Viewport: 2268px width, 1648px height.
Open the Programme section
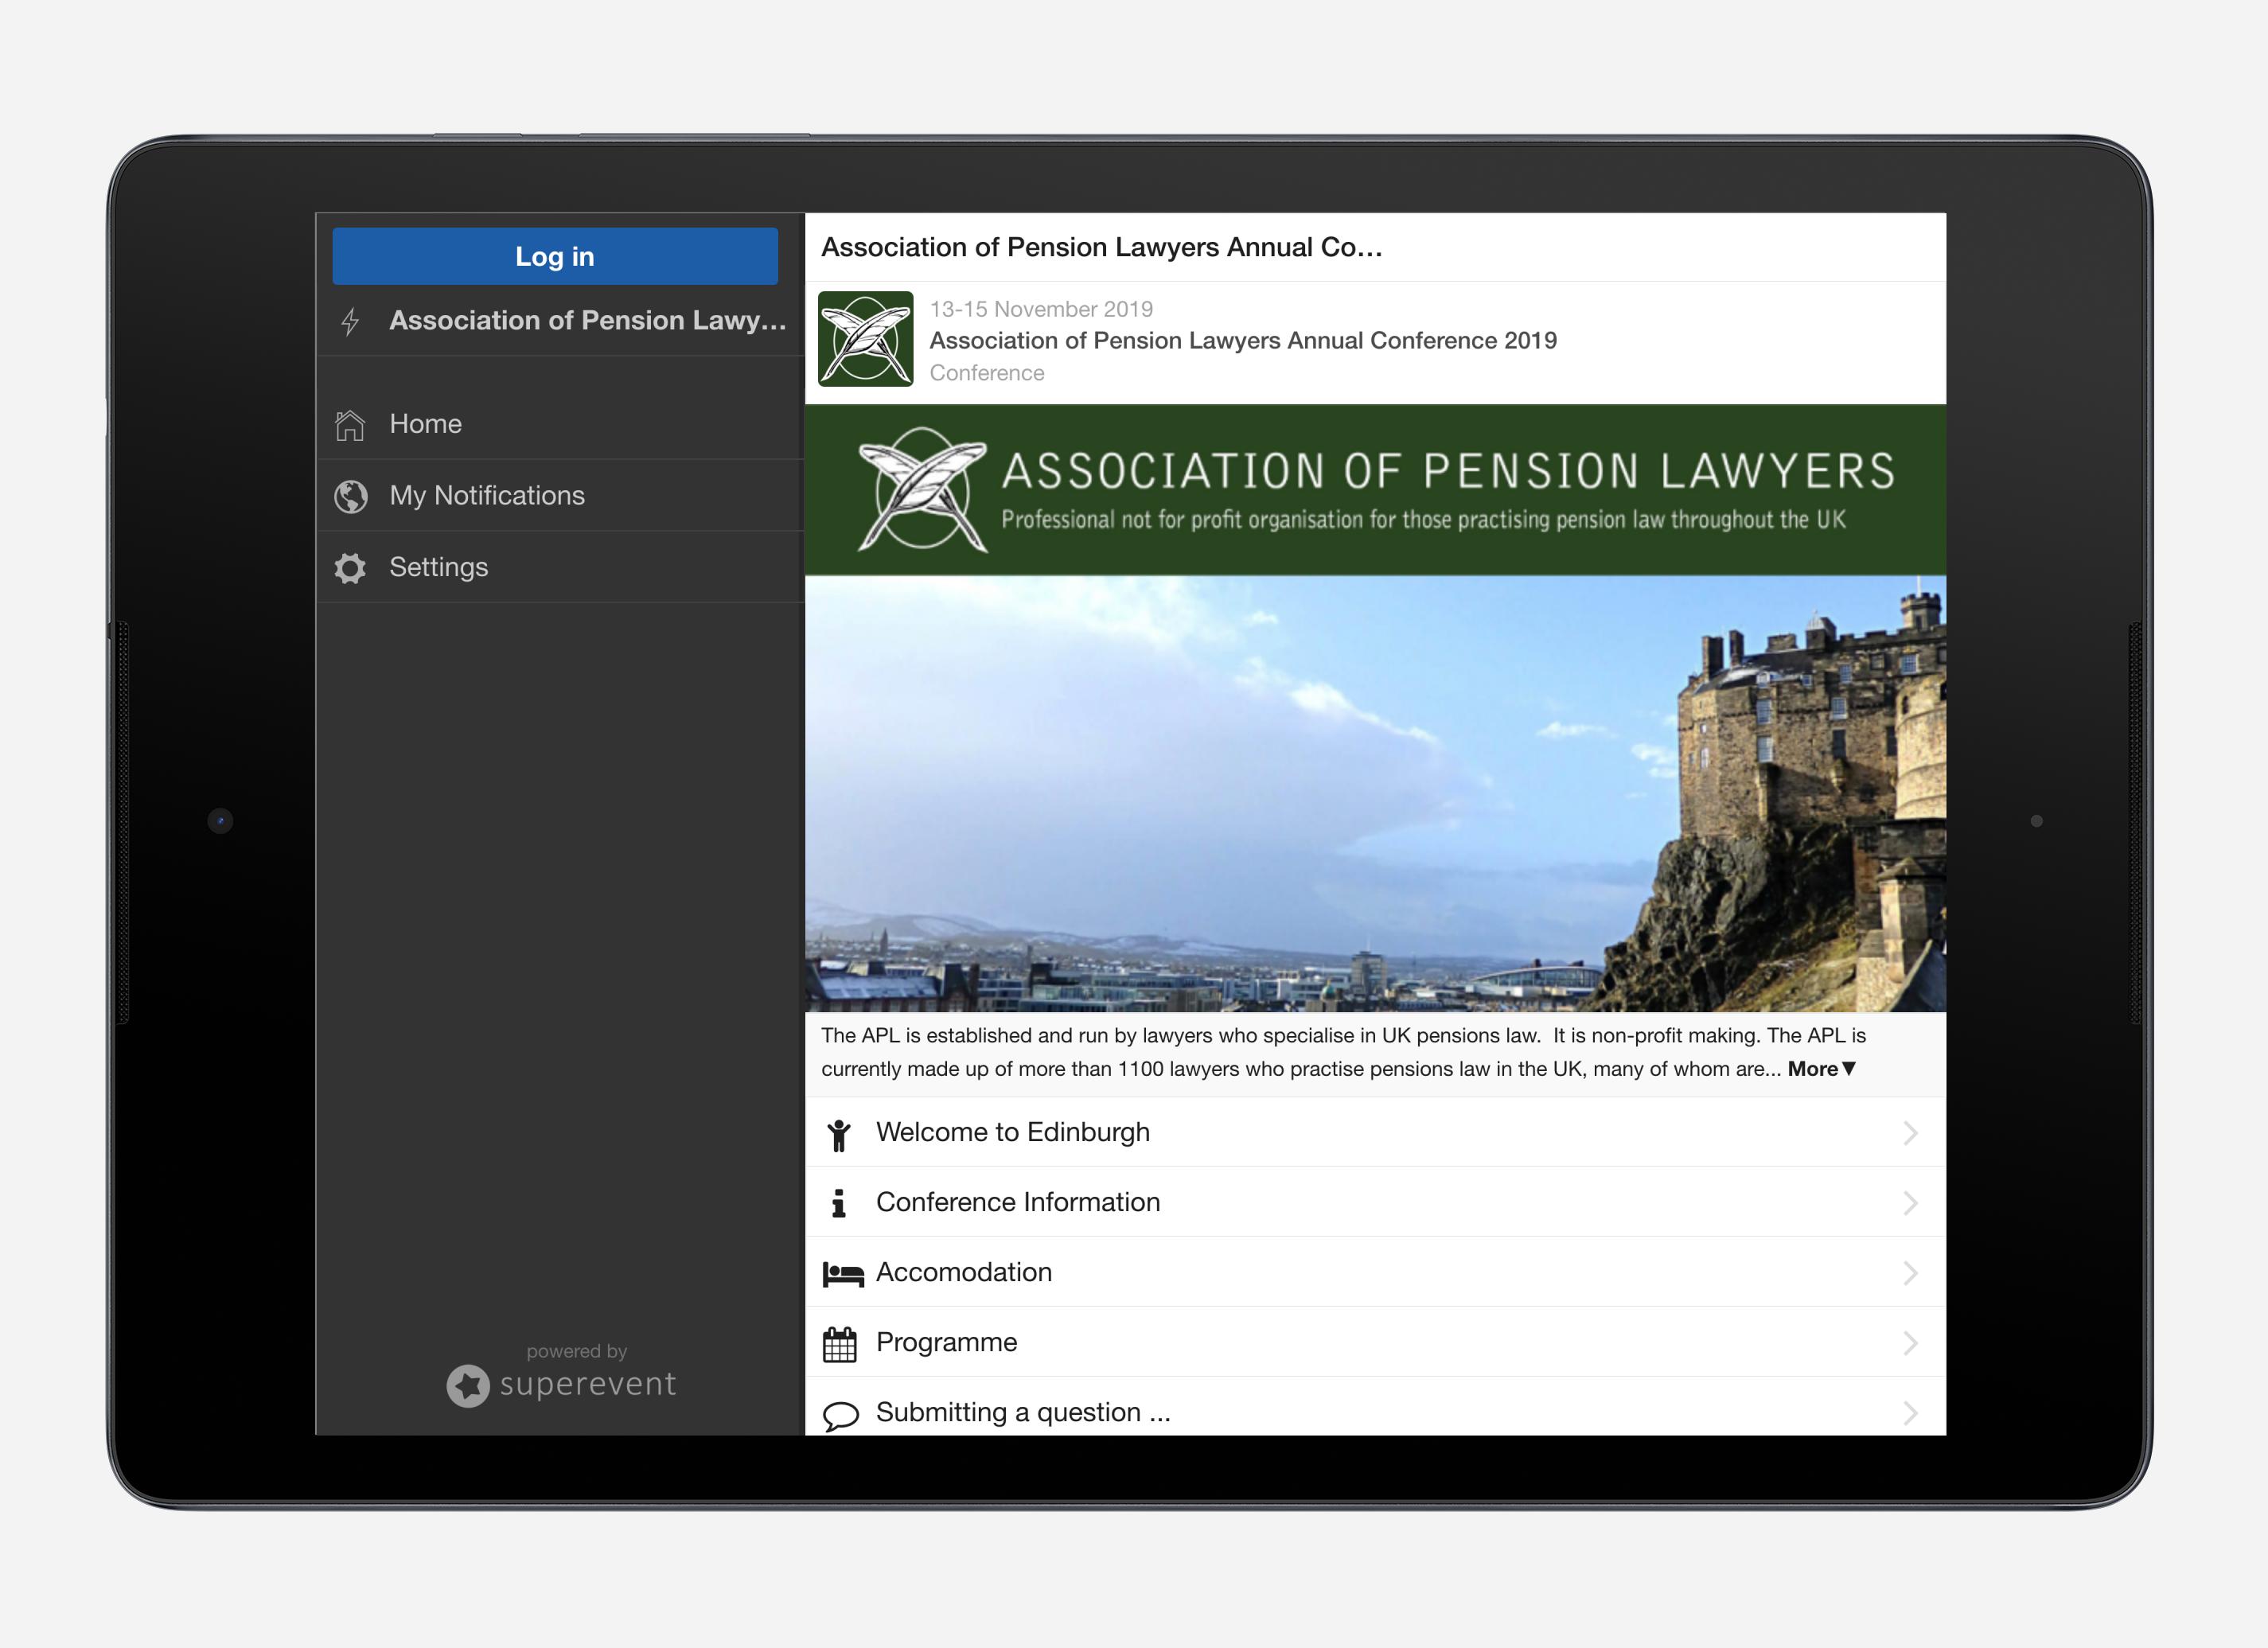pos(1375,1342)
